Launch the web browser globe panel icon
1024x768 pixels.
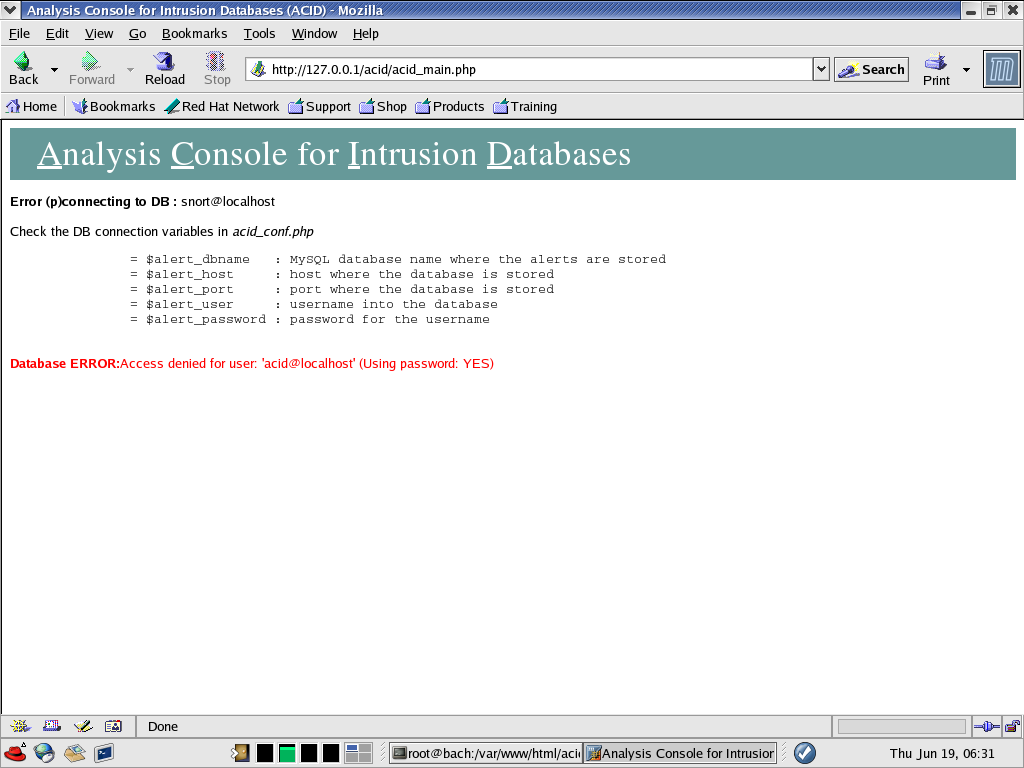click(44, 753)
